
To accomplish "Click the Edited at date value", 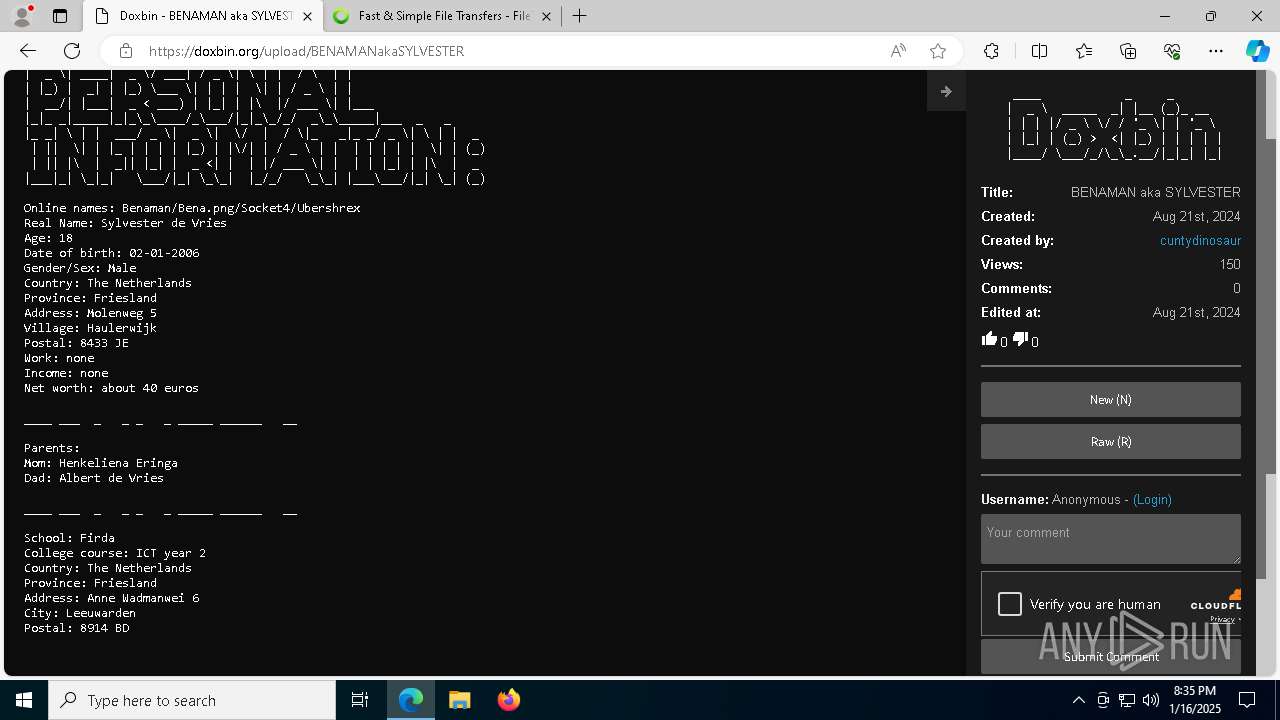I will (1196, 312).
